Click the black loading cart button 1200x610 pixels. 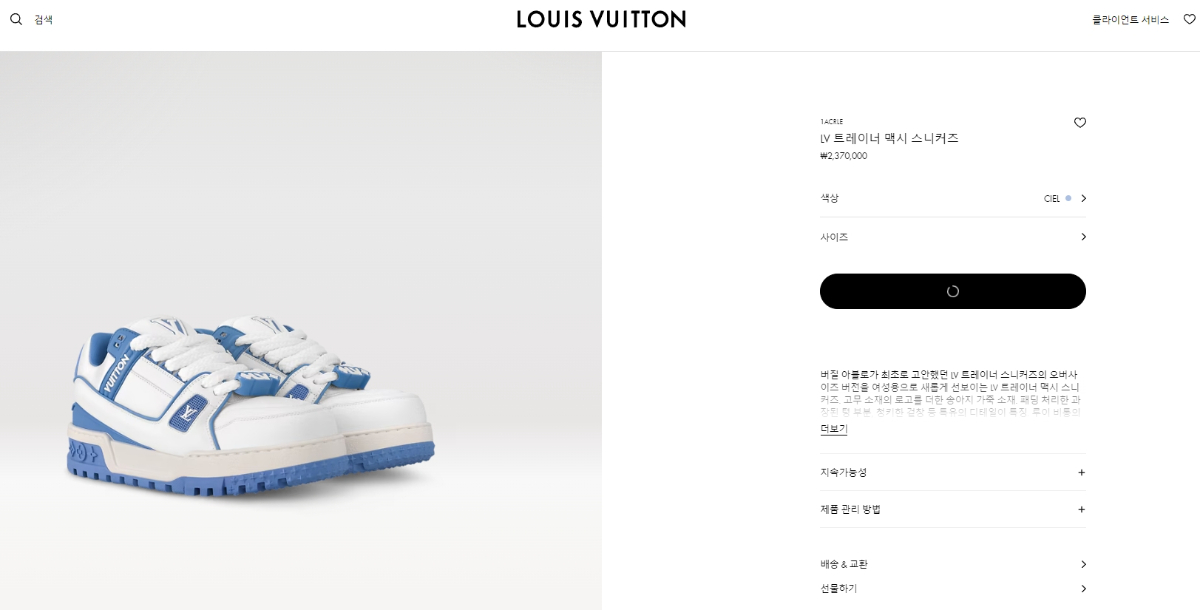(x=953, y=291)
